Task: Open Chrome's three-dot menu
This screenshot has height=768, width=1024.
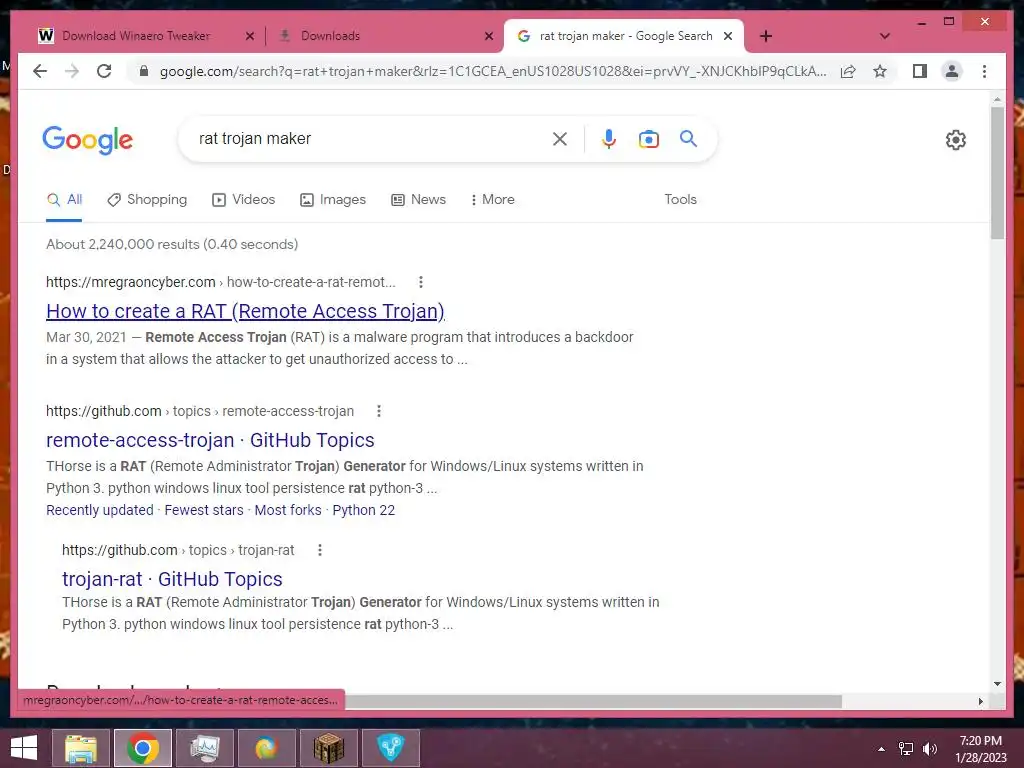Action: [984, 71]
